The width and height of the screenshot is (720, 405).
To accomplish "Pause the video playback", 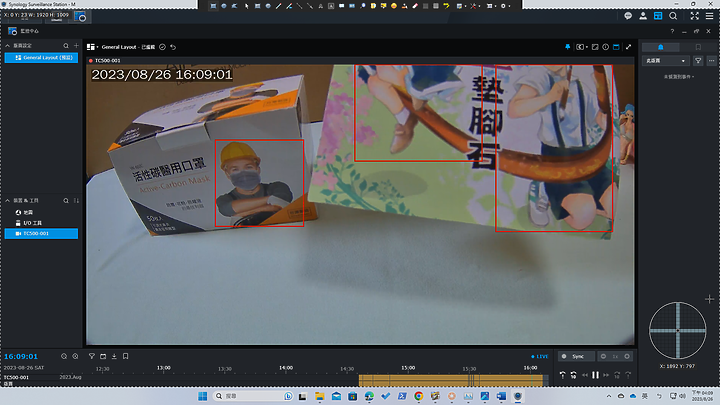I will 596,375.
